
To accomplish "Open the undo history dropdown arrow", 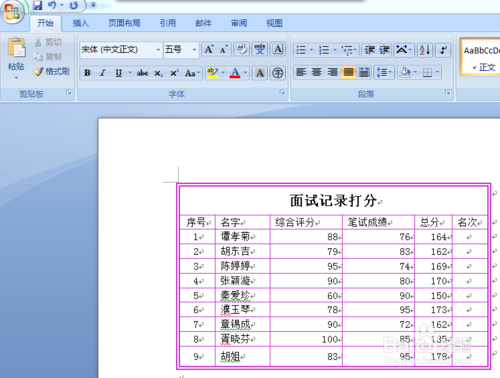I will click(x=62, y=5).
